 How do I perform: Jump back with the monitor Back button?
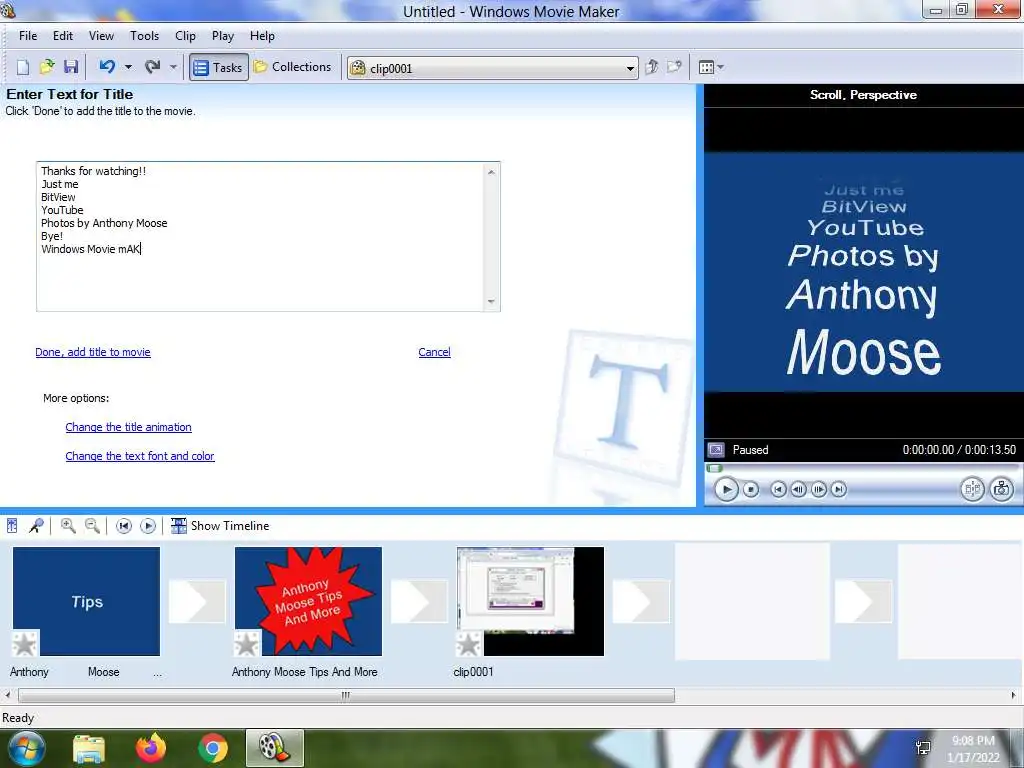pyautogui.click(x=778, y=489)
